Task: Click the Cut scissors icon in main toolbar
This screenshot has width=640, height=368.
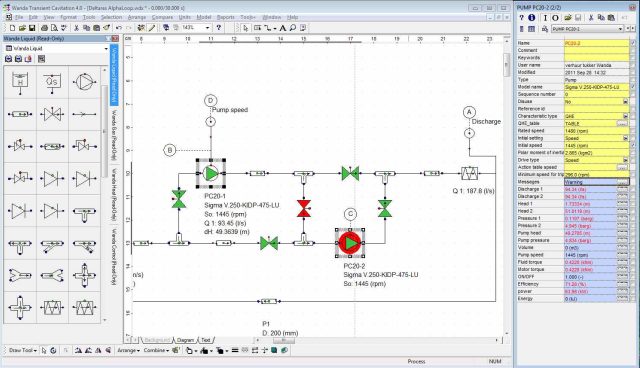Action: click(x=76, y=28)
